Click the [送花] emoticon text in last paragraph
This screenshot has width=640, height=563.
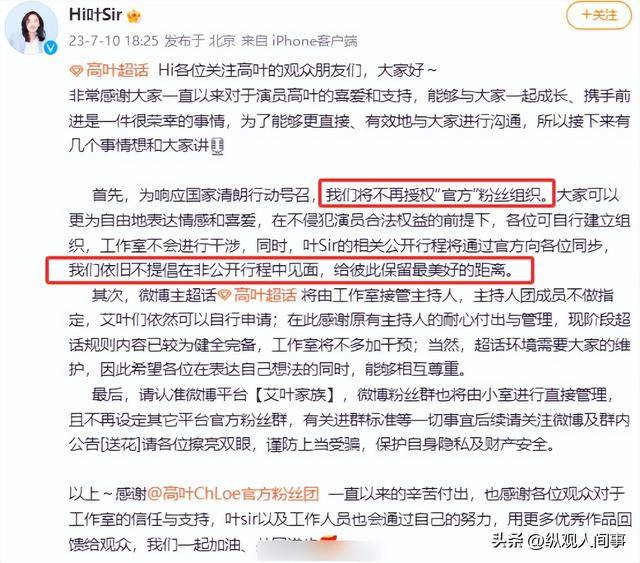pos(120,445)
